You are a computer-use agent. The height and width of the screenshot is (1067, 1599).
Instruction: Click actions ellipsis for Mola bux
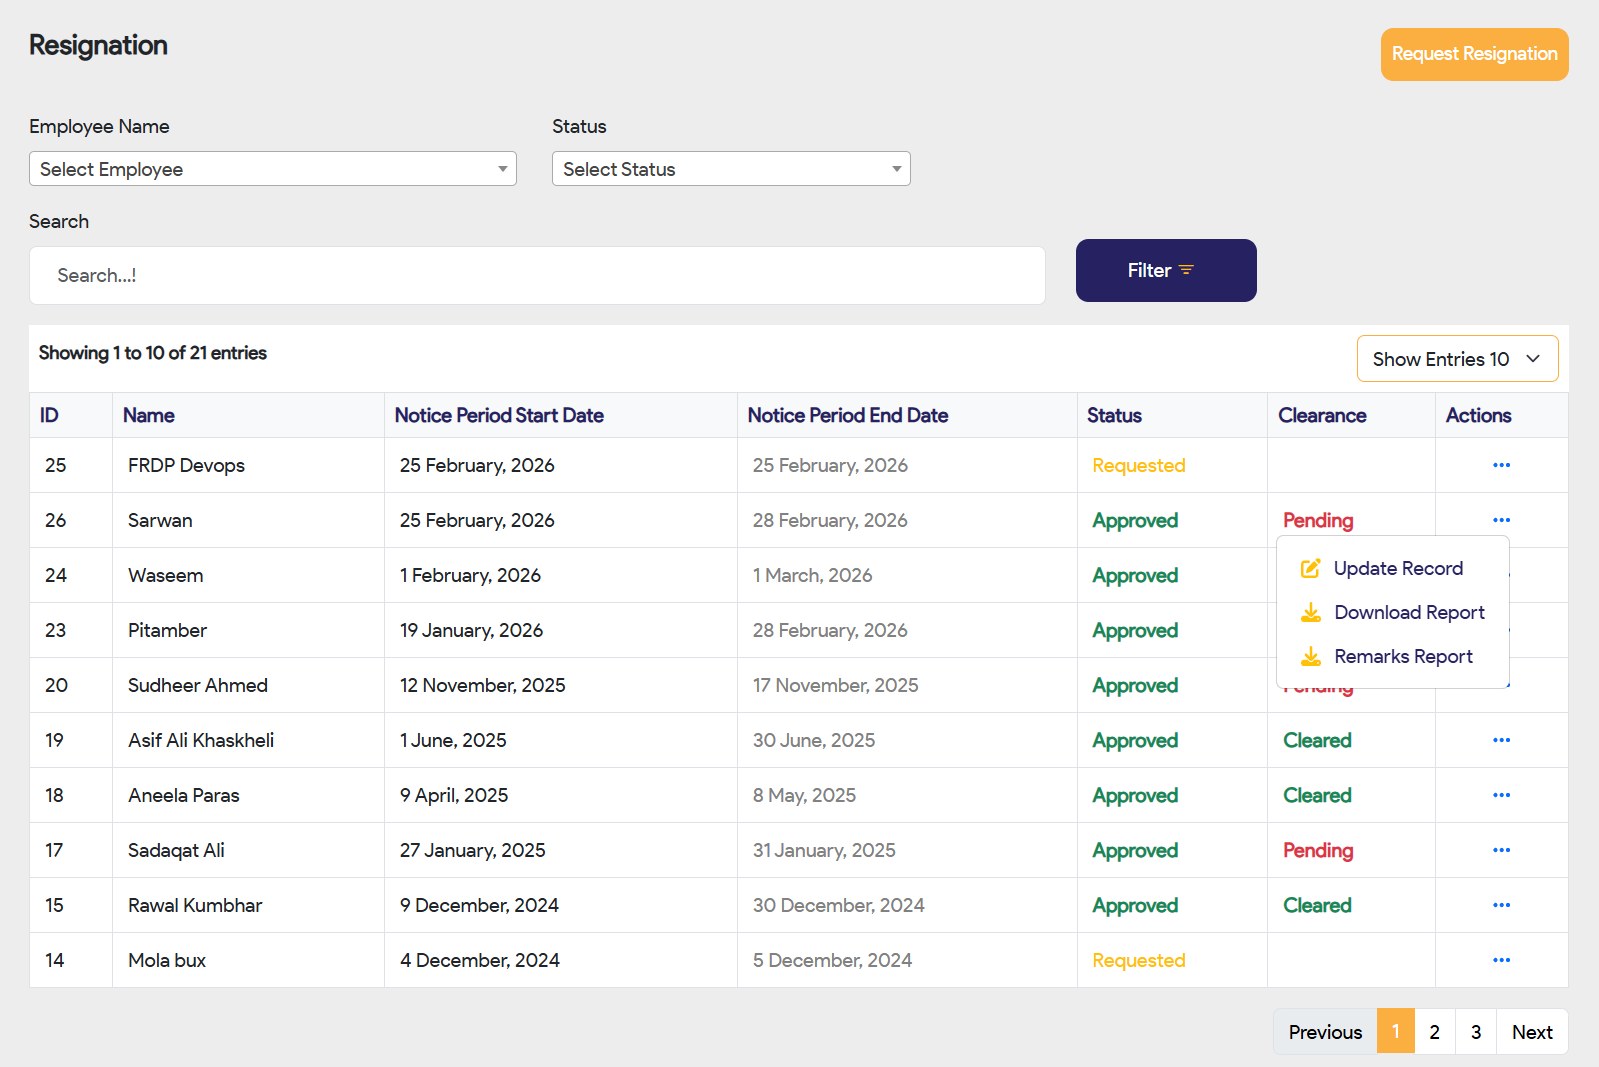click(1501, 960)
